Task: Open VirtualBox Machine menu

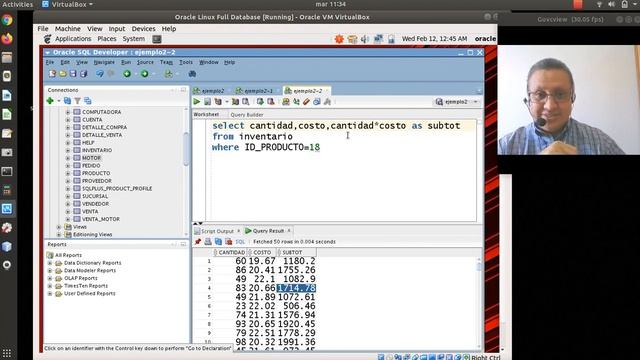Action: [x=68, y=29]
